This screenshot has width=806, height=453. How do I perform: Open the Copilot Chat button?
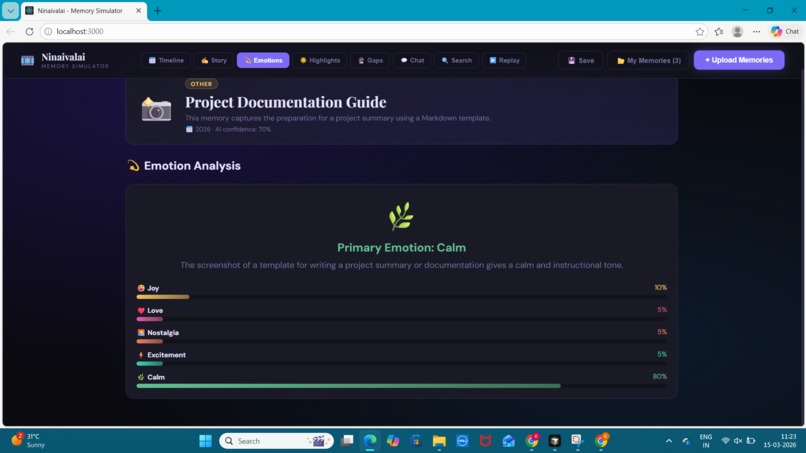click(785, 31)
